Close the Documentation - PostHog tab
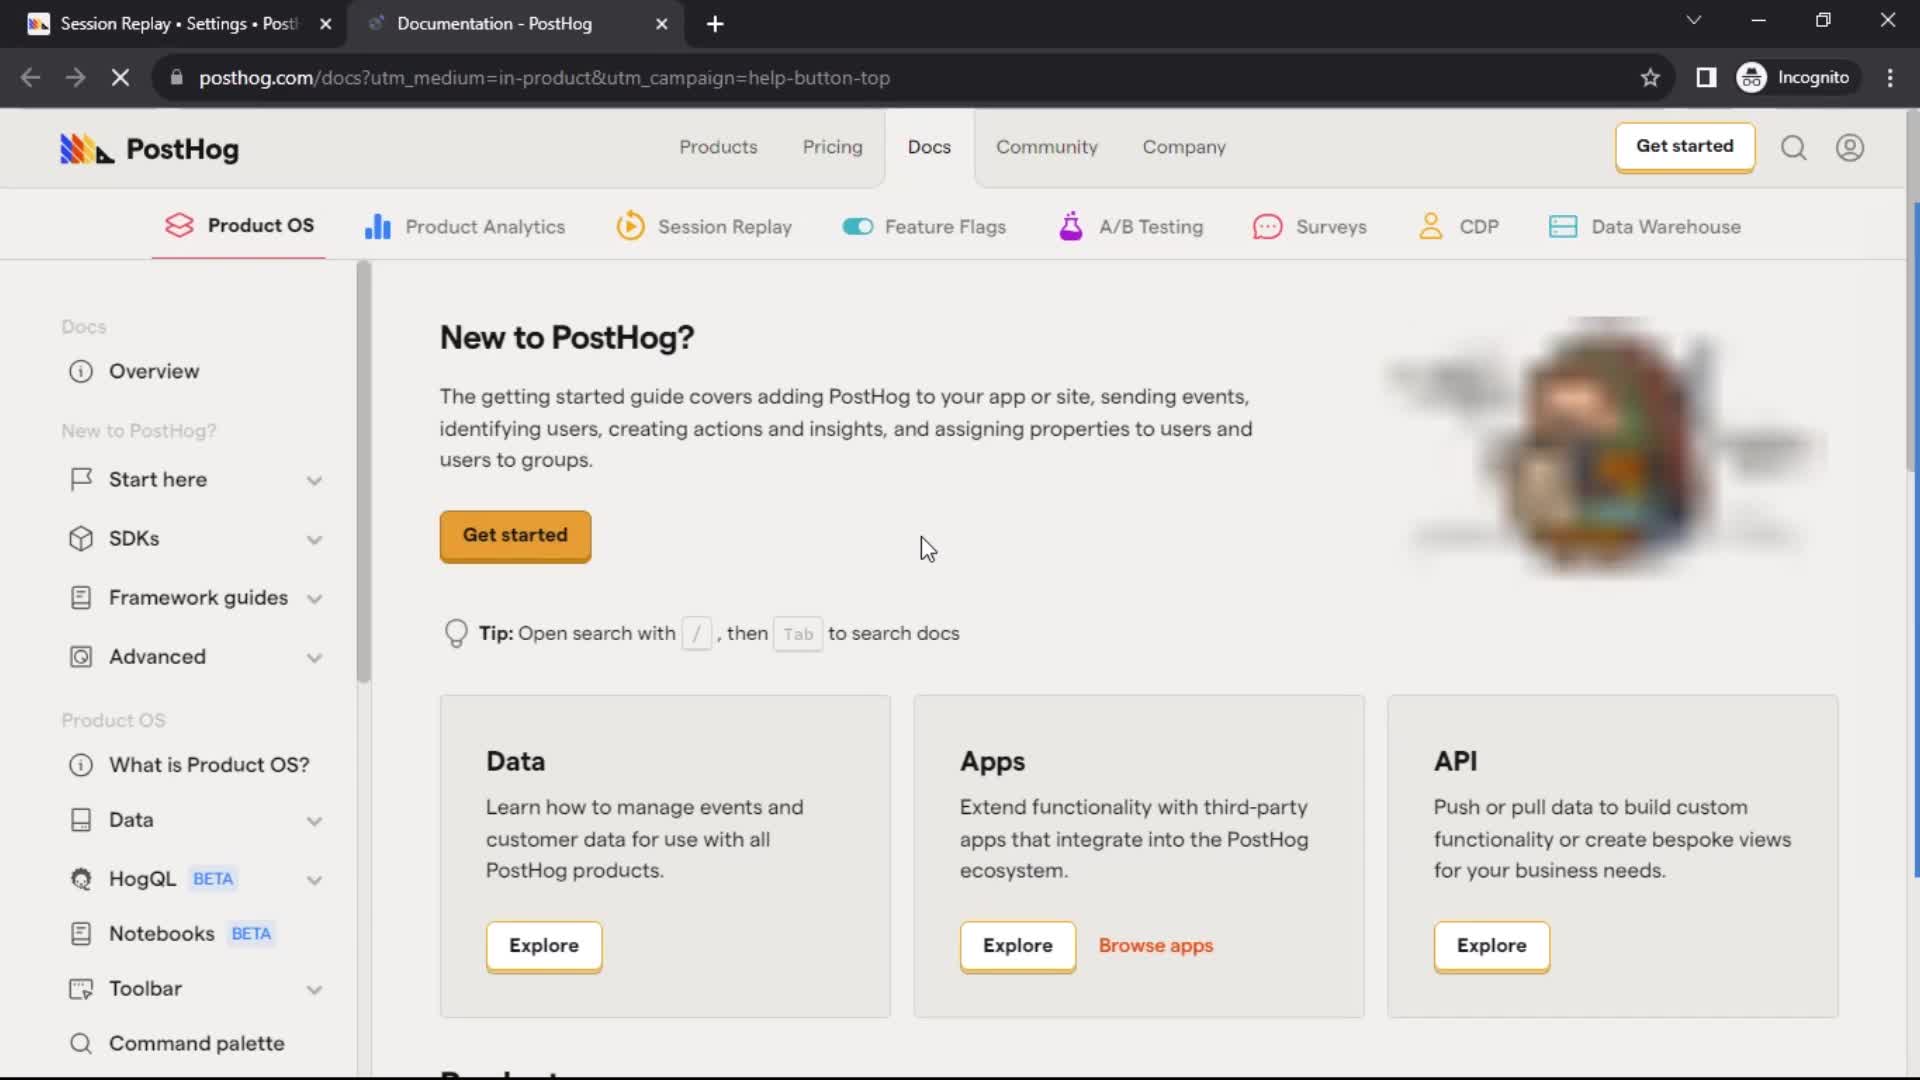The height and width of the screenshot is (1080, 1920). [x=661, y=24]
